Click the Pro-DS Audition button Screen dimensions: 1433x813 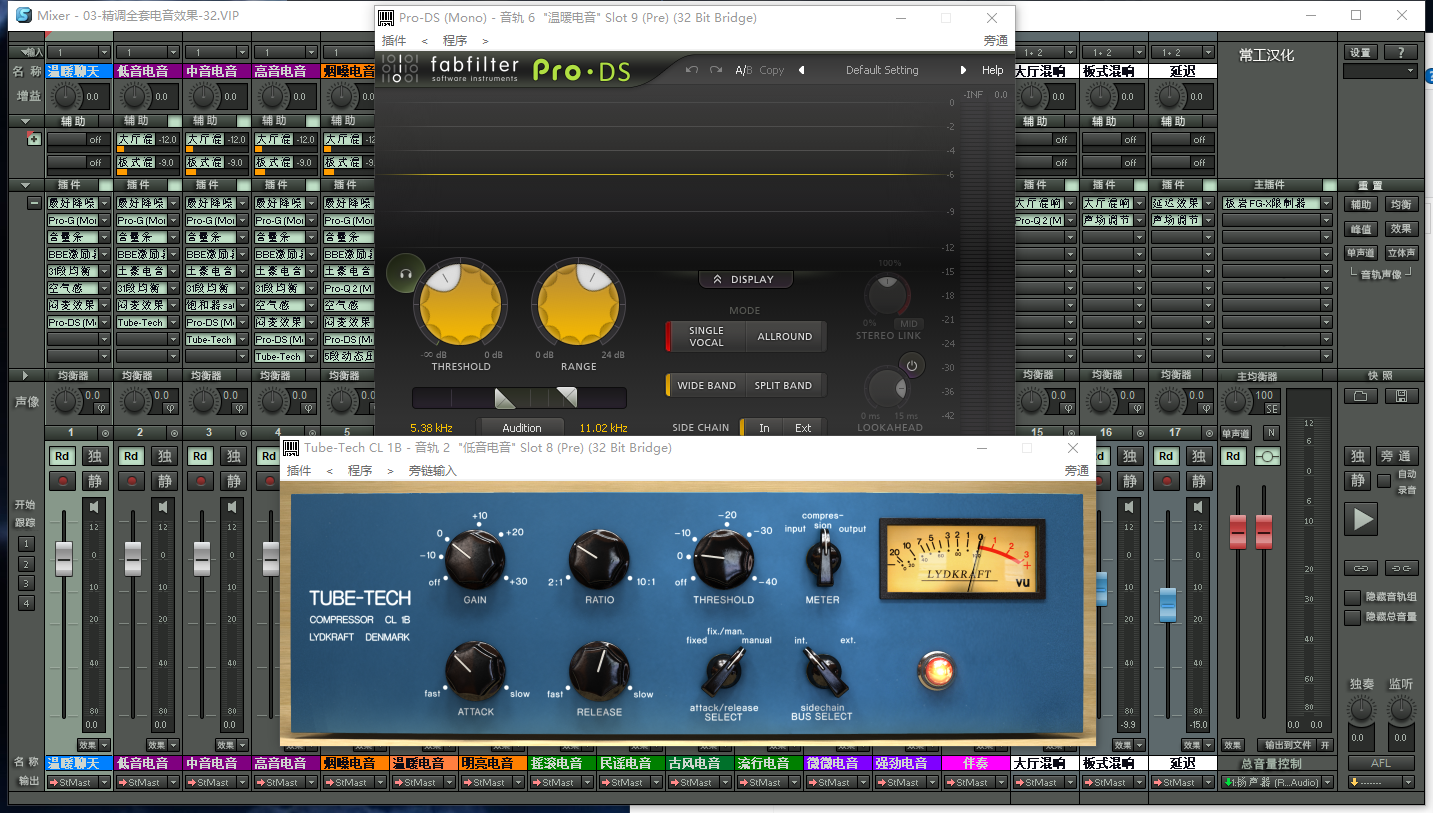(x=522, y=428)
